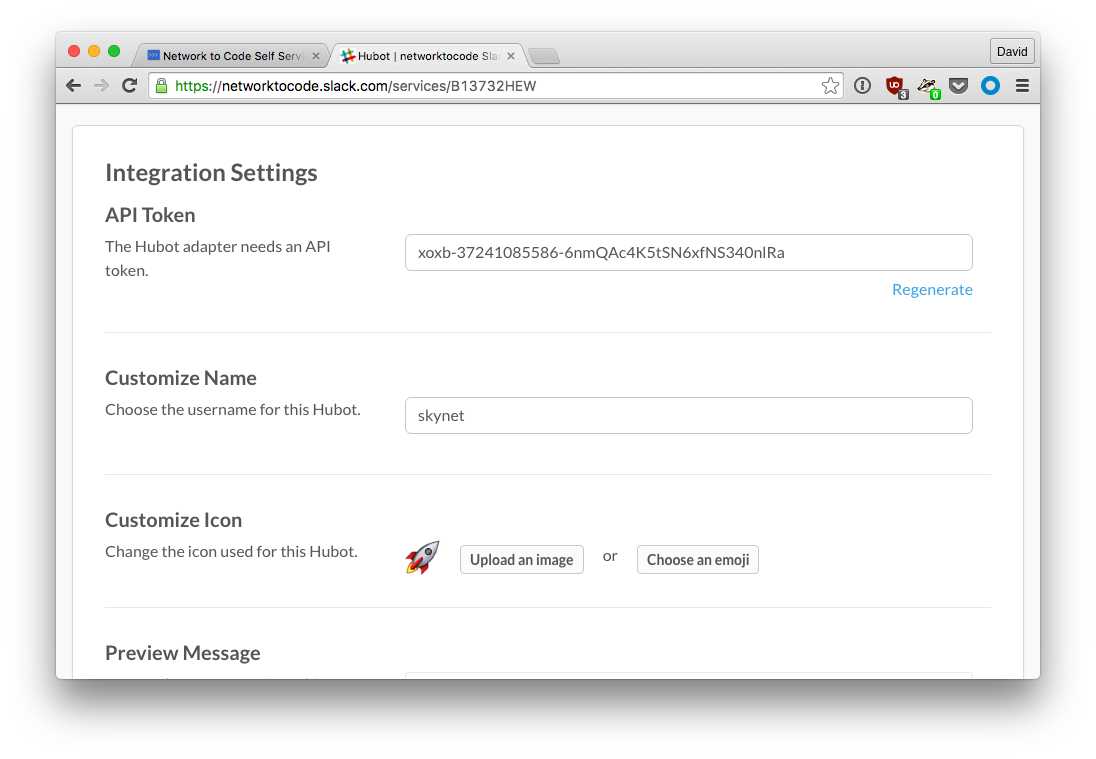Focus the API token input field
The height and width of the screenshot is (759, 1096).
(688, 252)
